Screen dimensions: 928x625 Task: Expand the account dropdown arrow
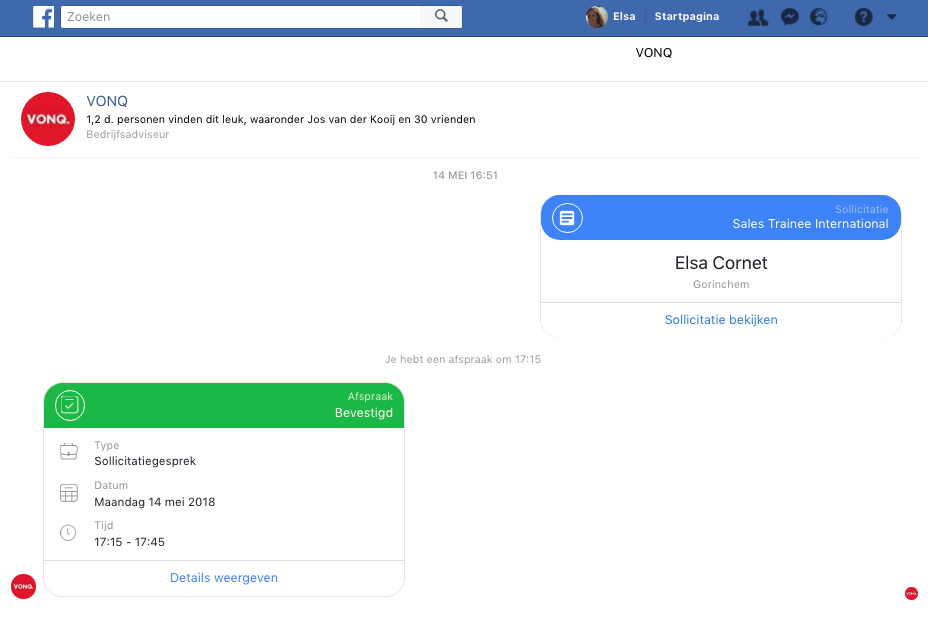click(891, 17)
